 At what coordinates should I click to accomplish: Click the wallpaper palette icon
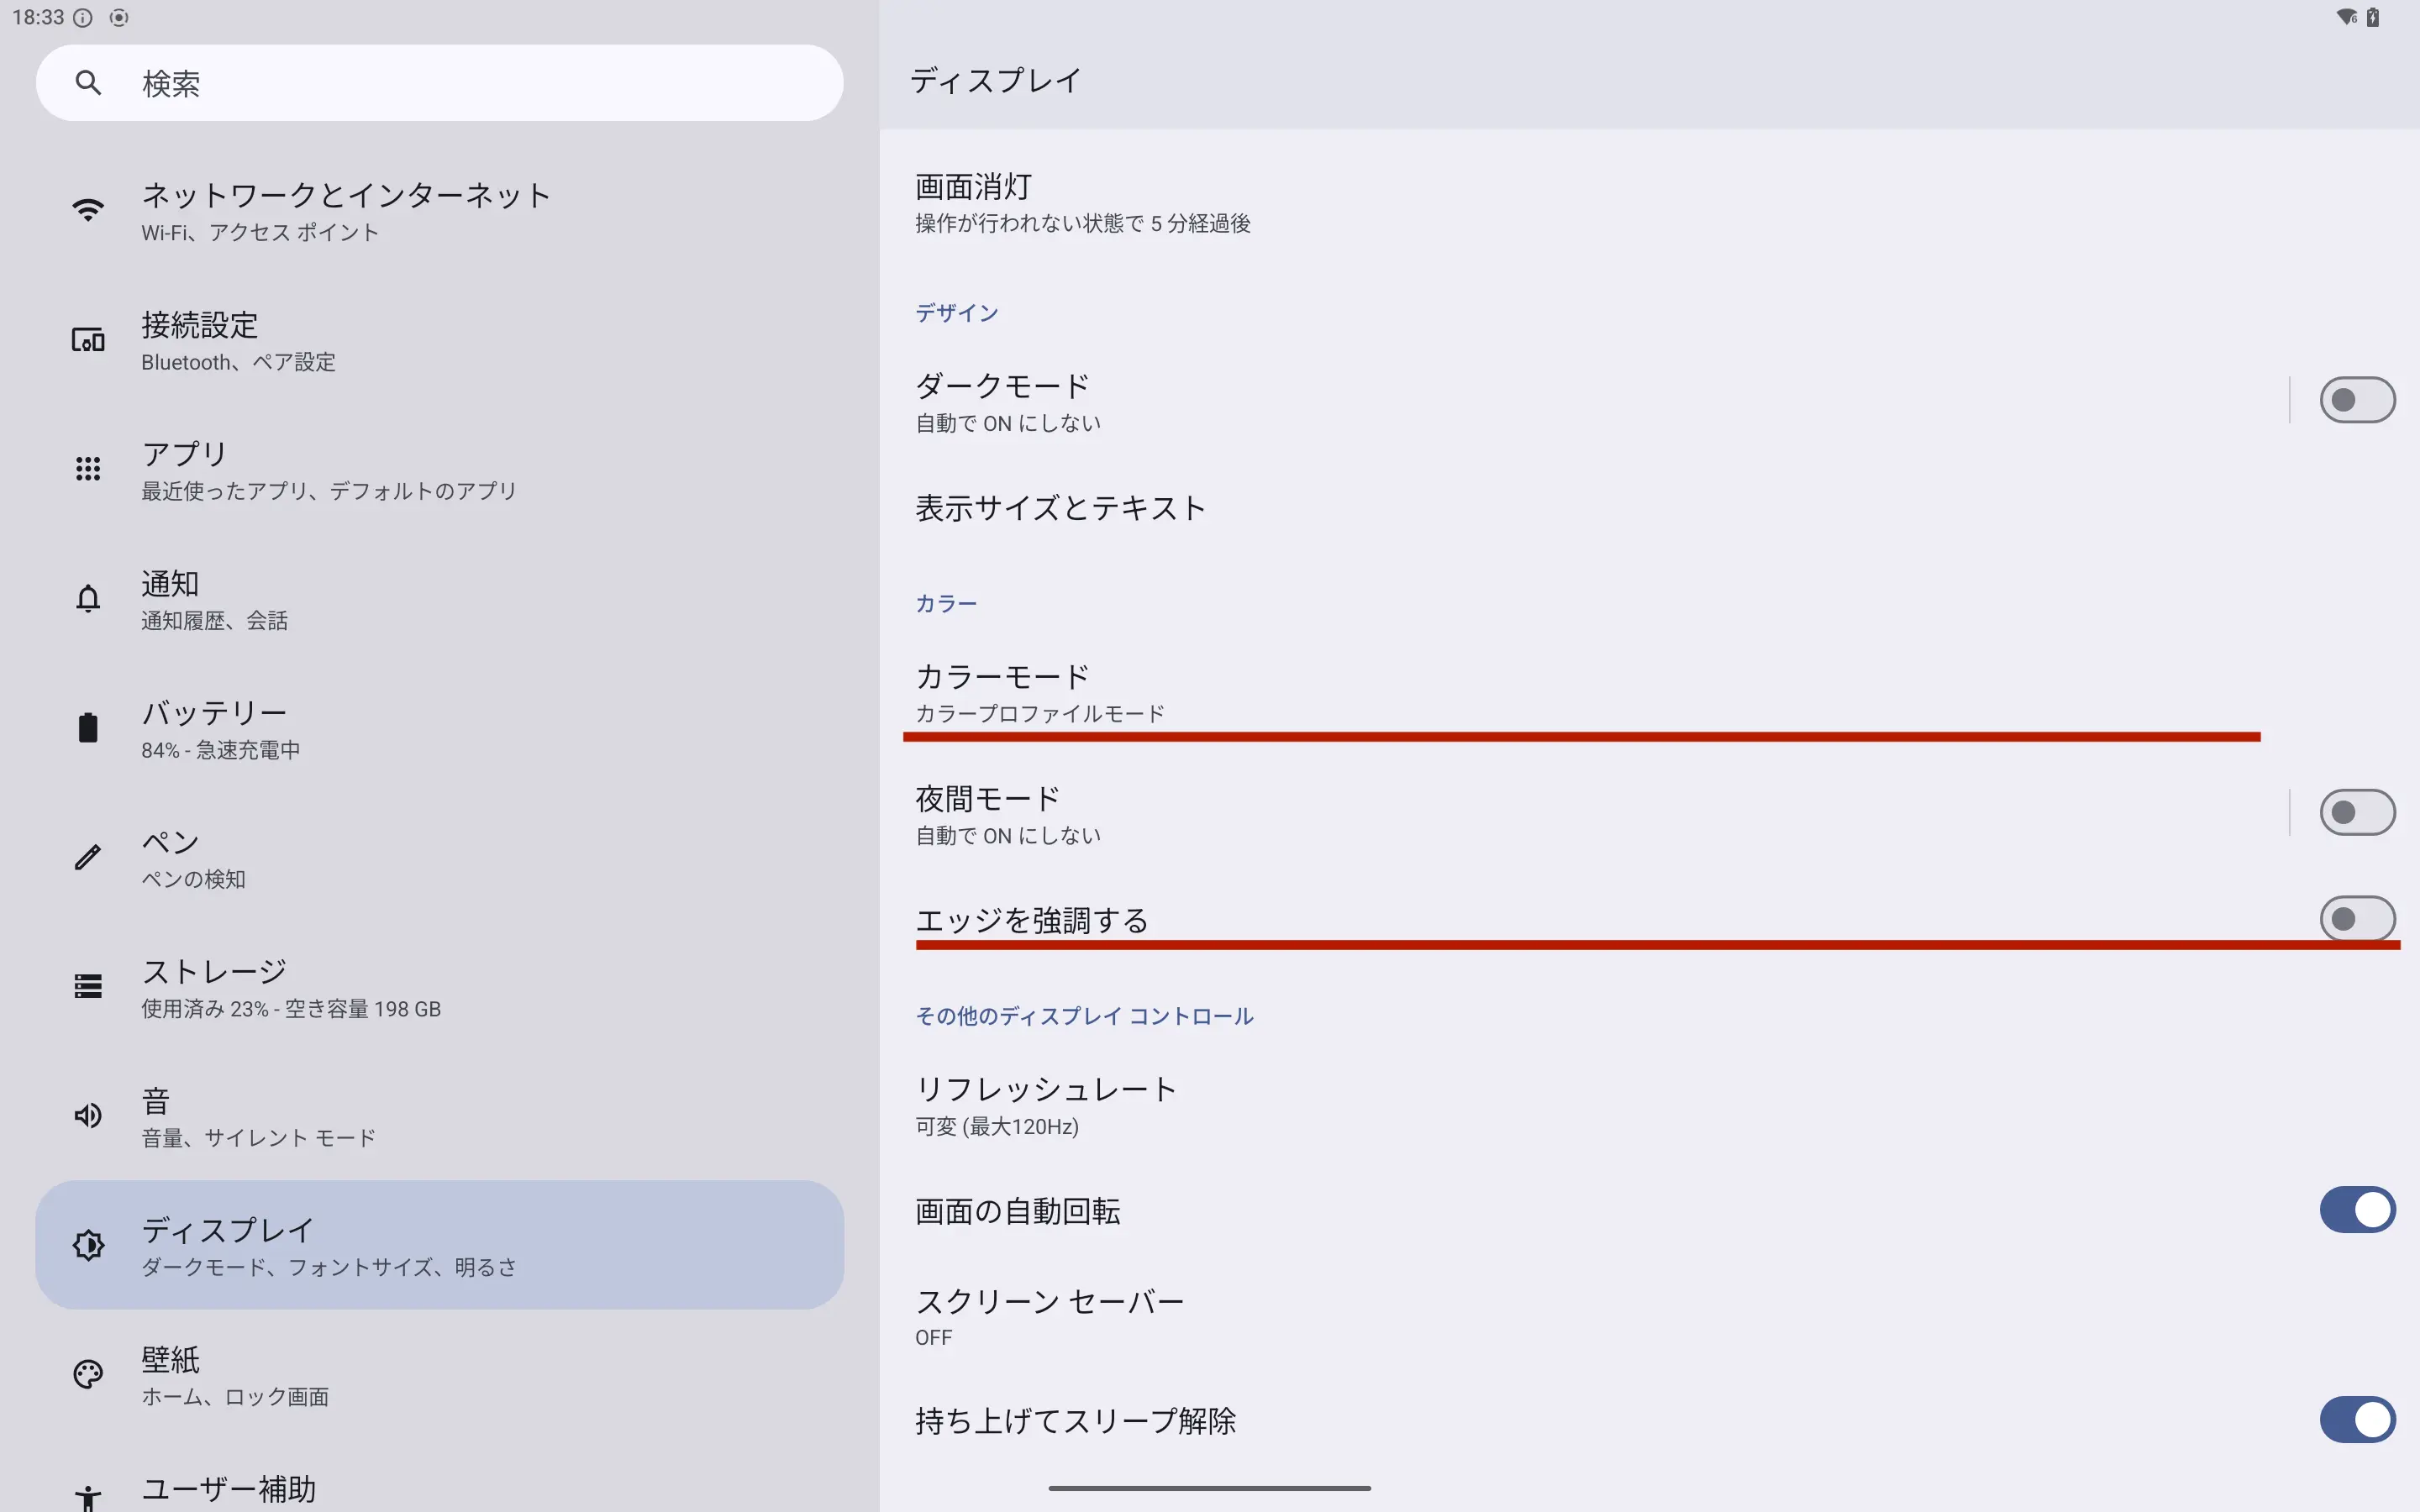click(x=88, y=1374)
